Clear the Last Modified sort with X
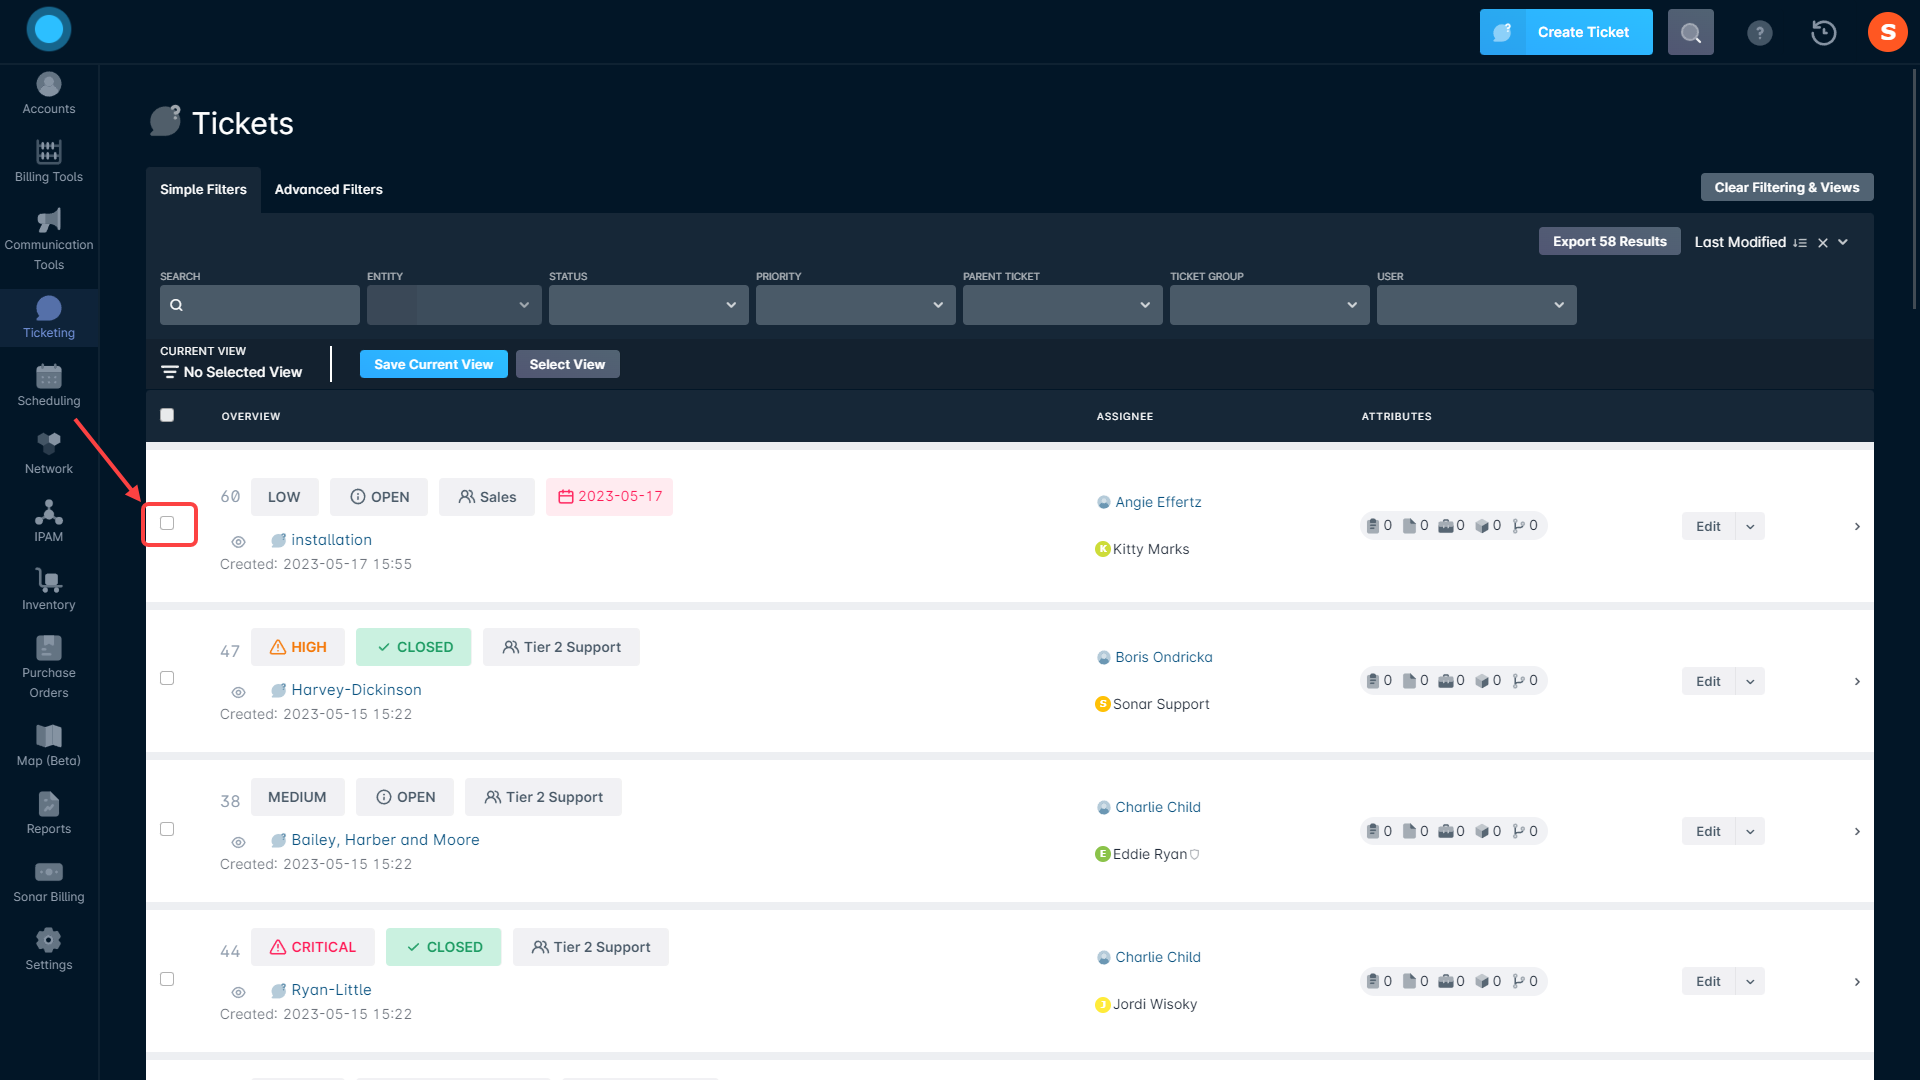 click(x=1823, y=243)
